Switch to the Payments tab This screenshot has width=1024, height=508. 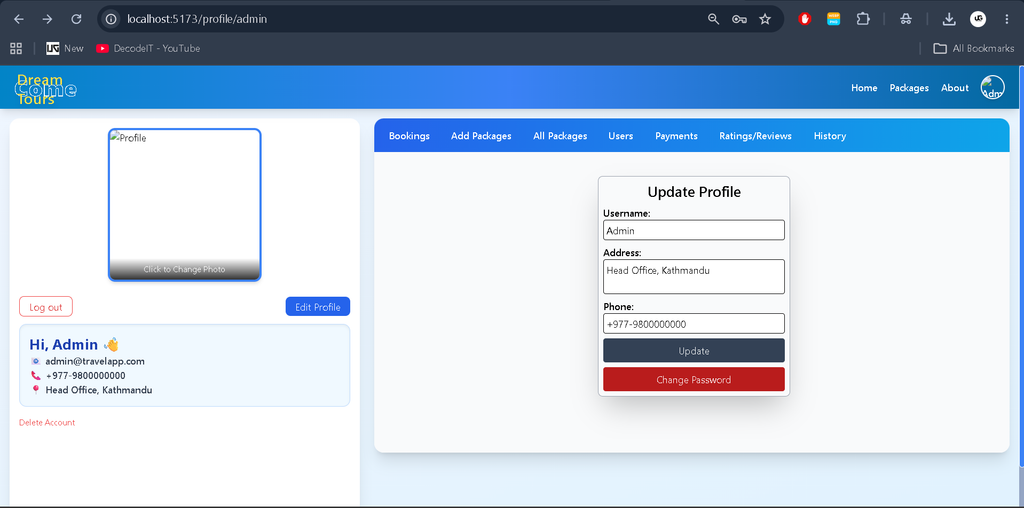[x=677, y=136]
